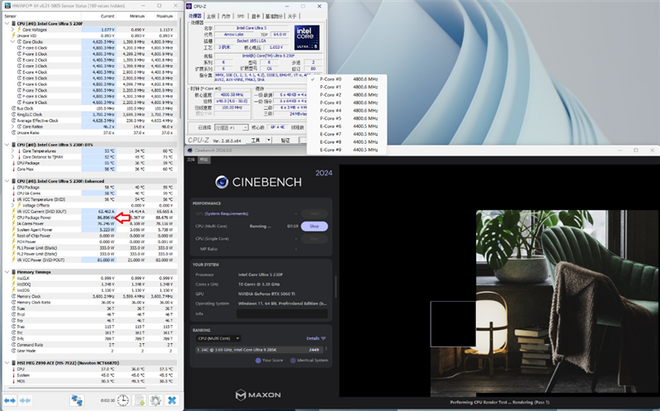Open the File menu in Cinebench

pos(192,159)
